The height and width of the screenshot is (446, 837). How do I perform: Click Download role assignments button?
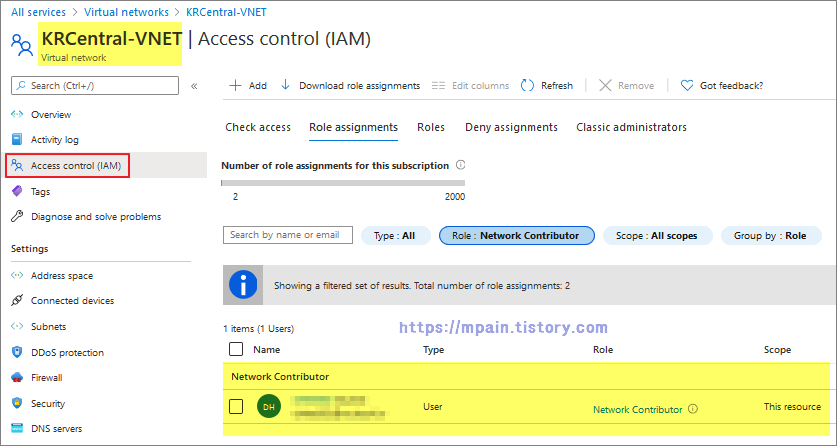(x=351, y=85)
